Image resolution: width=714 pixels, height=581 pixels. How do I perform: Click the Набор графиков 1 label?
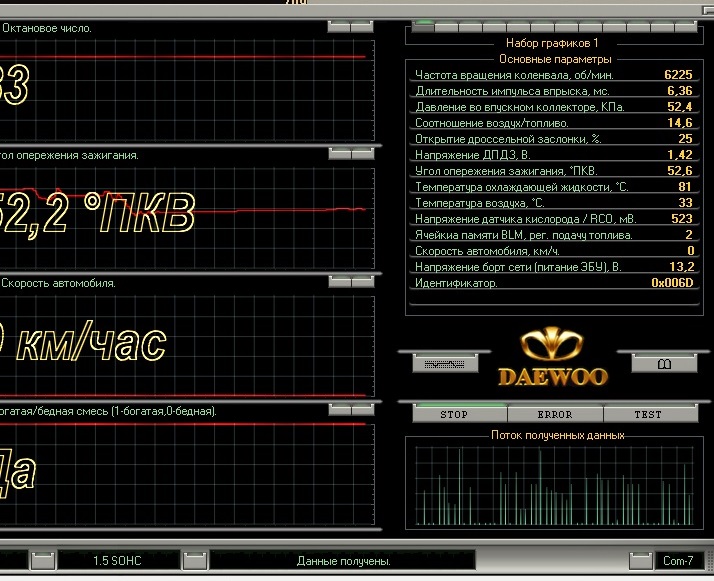[x=552, y=43]
